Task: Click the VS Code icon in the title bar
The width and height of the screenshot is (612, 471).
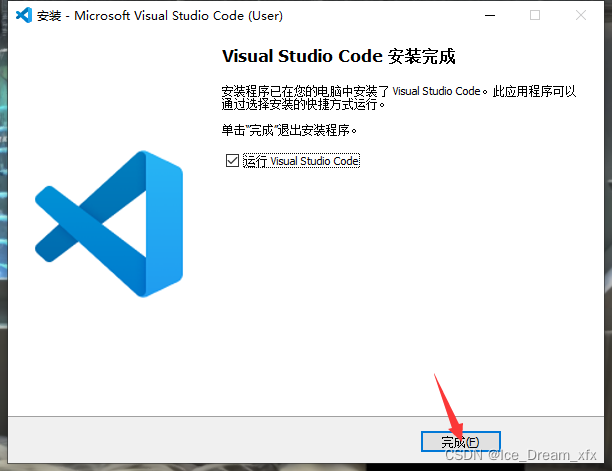Action: click(x=24, y=16)
